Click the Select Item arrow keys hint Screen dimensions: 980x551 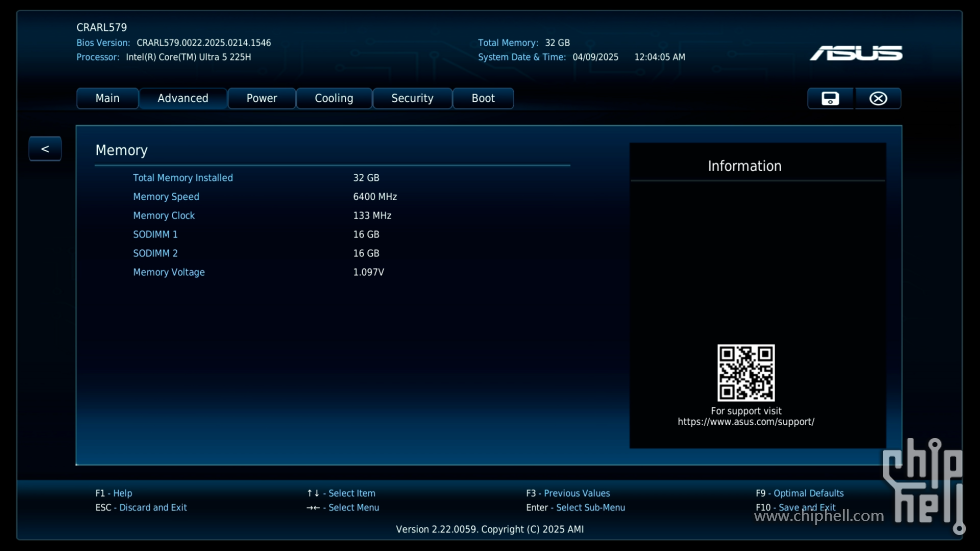click(341, 494)
